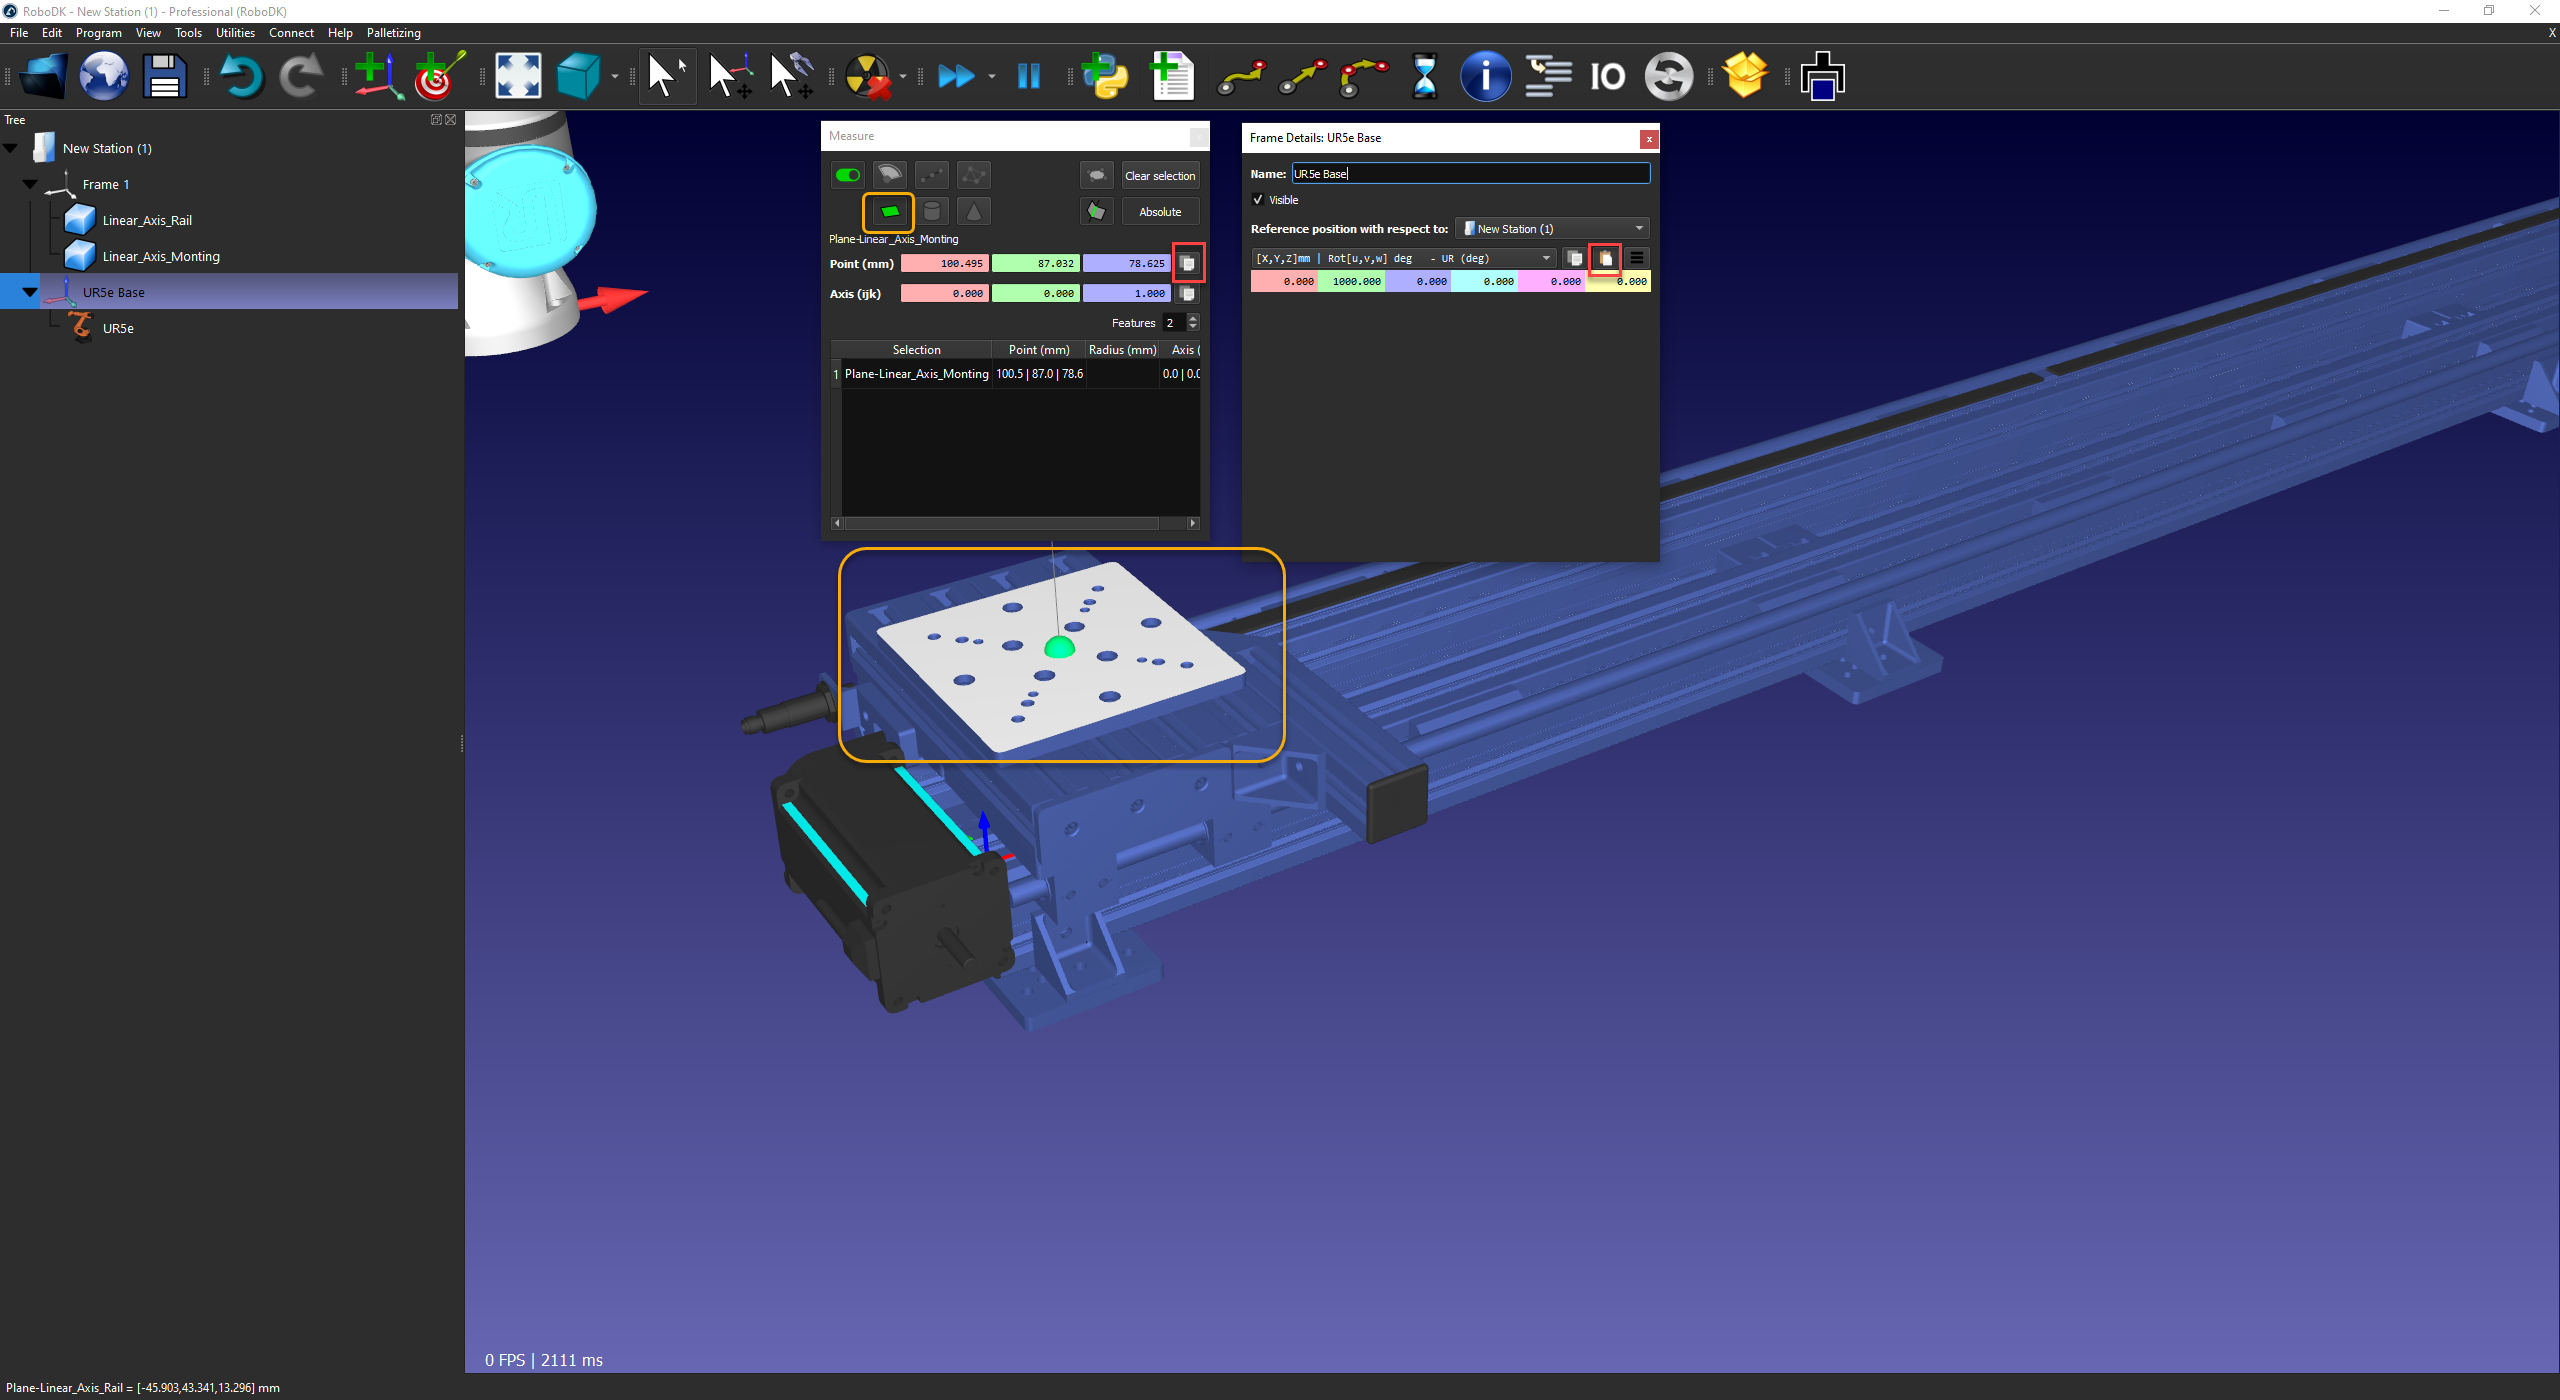
Task: Select cylinder measure mode icon
Action: pyautogui.click(x=932, y=212)
